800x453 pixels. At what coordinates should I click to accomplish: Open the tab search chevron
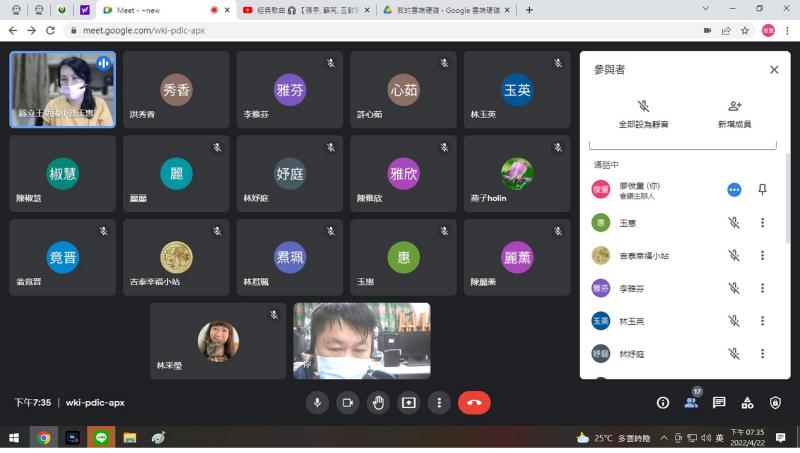(x=706, y=9)
